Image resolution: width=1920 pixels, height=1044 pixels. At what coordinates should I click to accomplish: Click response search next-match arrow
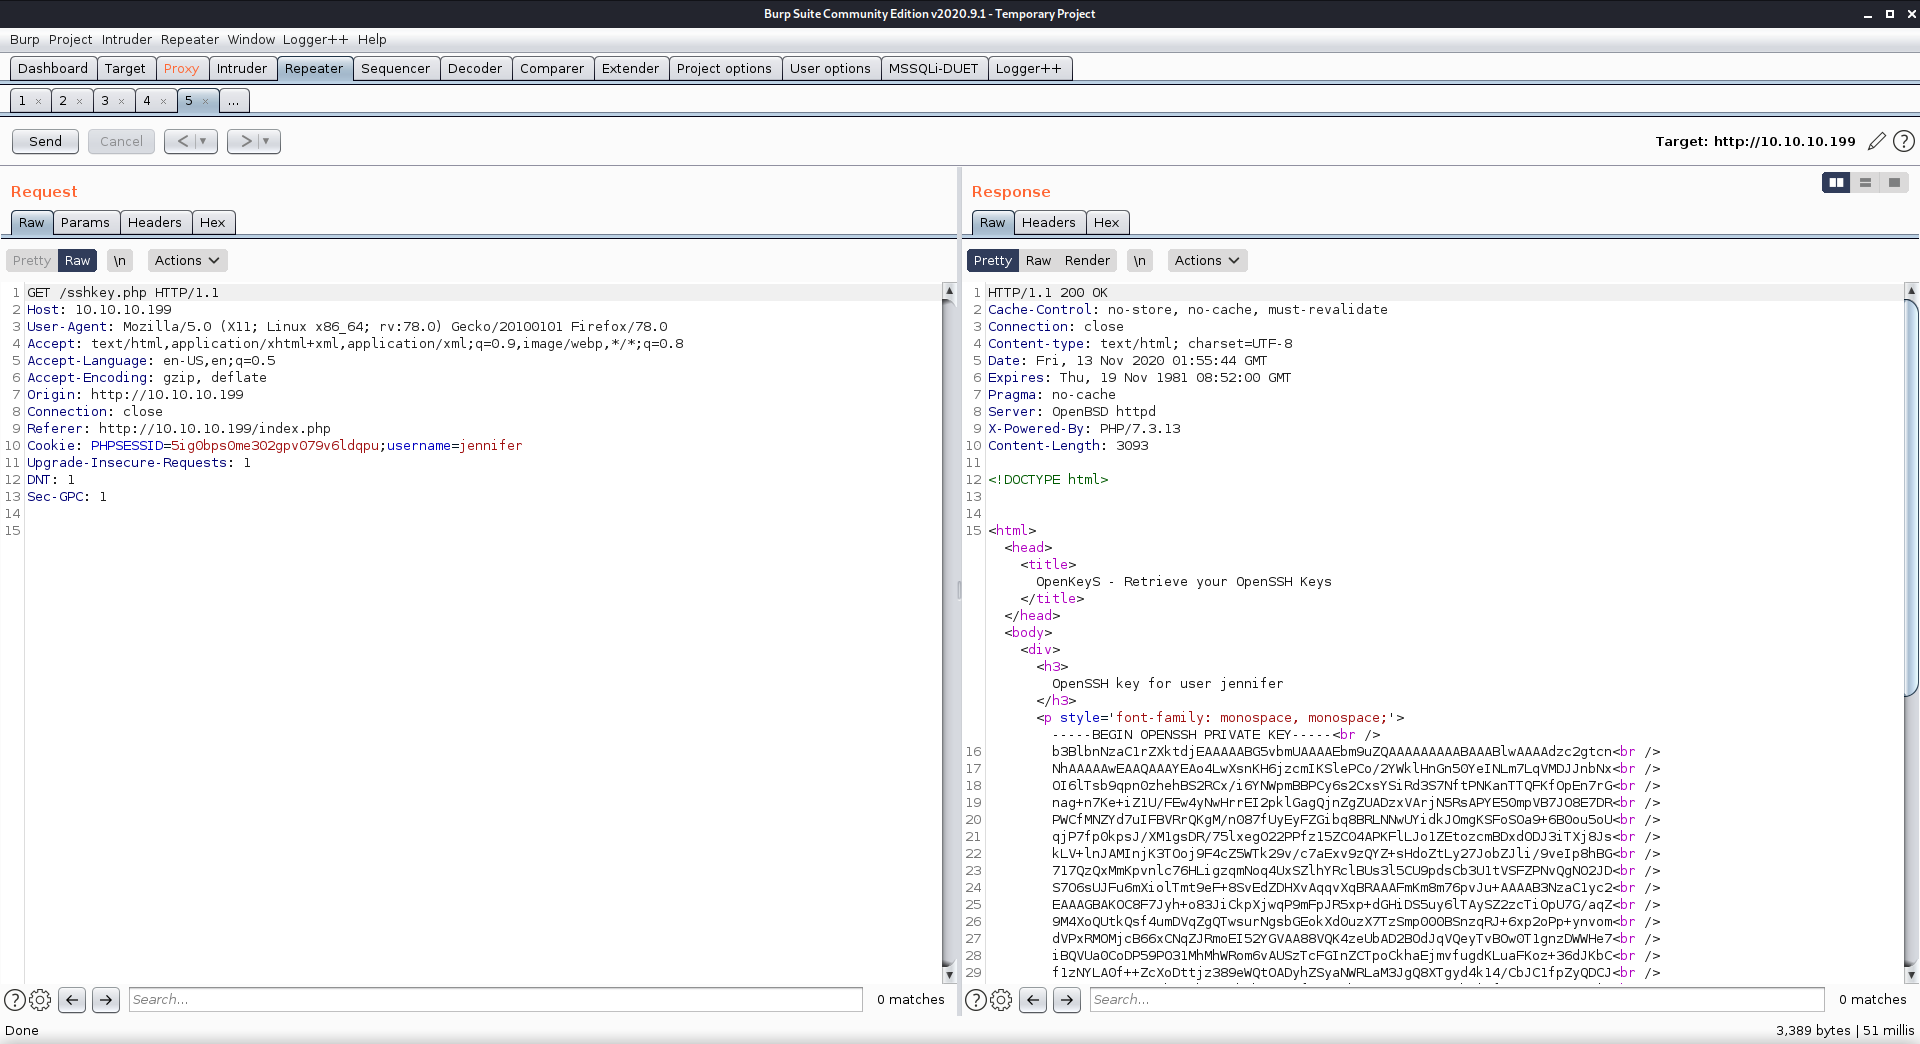(x=1067, y=999)
